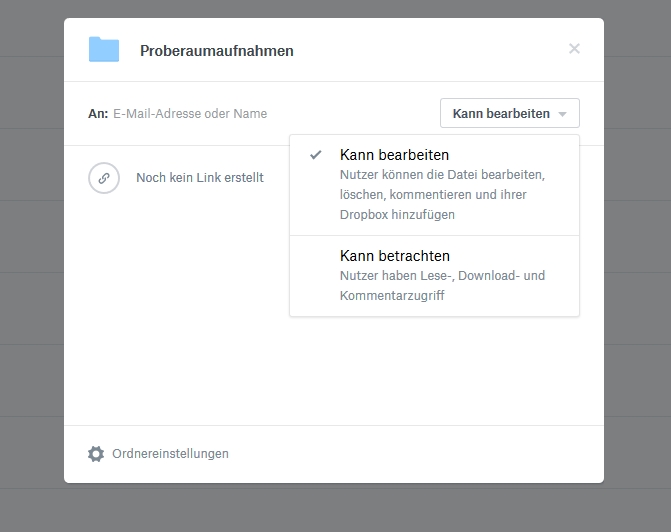
Task: Toggle the "Kann bearbeiten" permission dropdown button
Action: point(508,114)
